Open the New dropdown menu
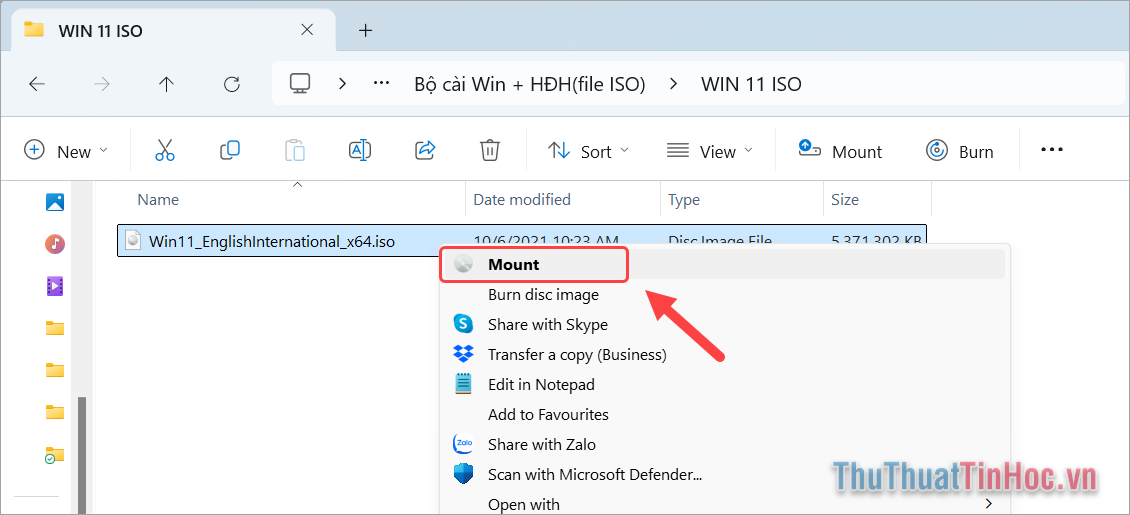1130x515 pixels. pyautogui.click(x=66, y=151)
